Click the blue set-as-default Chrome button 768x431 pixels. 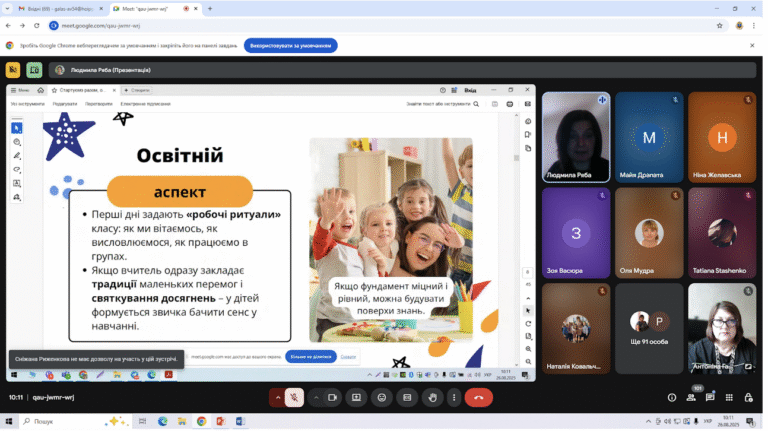click(290, 46)
